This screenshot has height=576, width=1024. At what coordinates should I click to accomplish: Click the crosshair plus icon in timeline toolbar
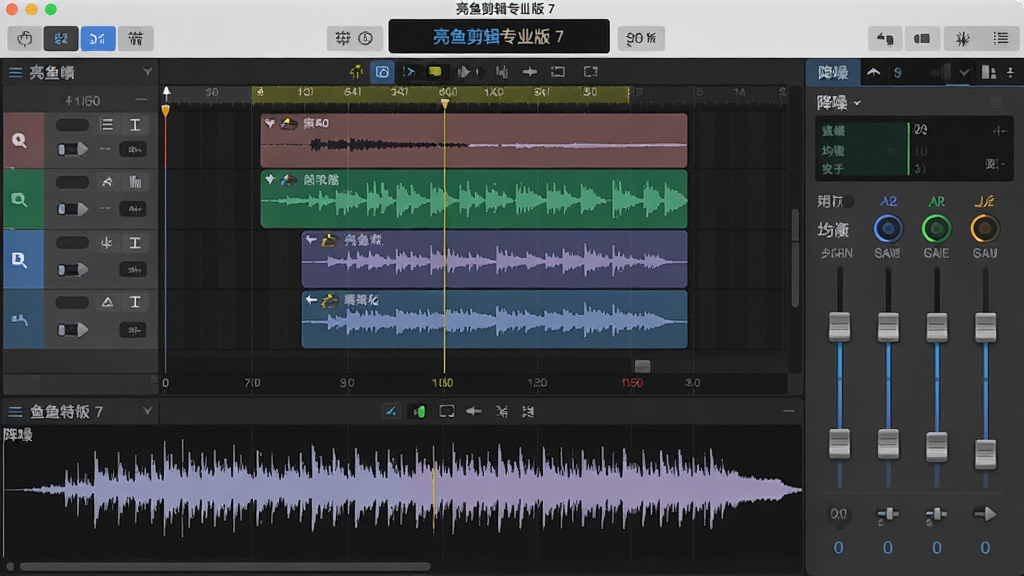(x=530, y=72)
